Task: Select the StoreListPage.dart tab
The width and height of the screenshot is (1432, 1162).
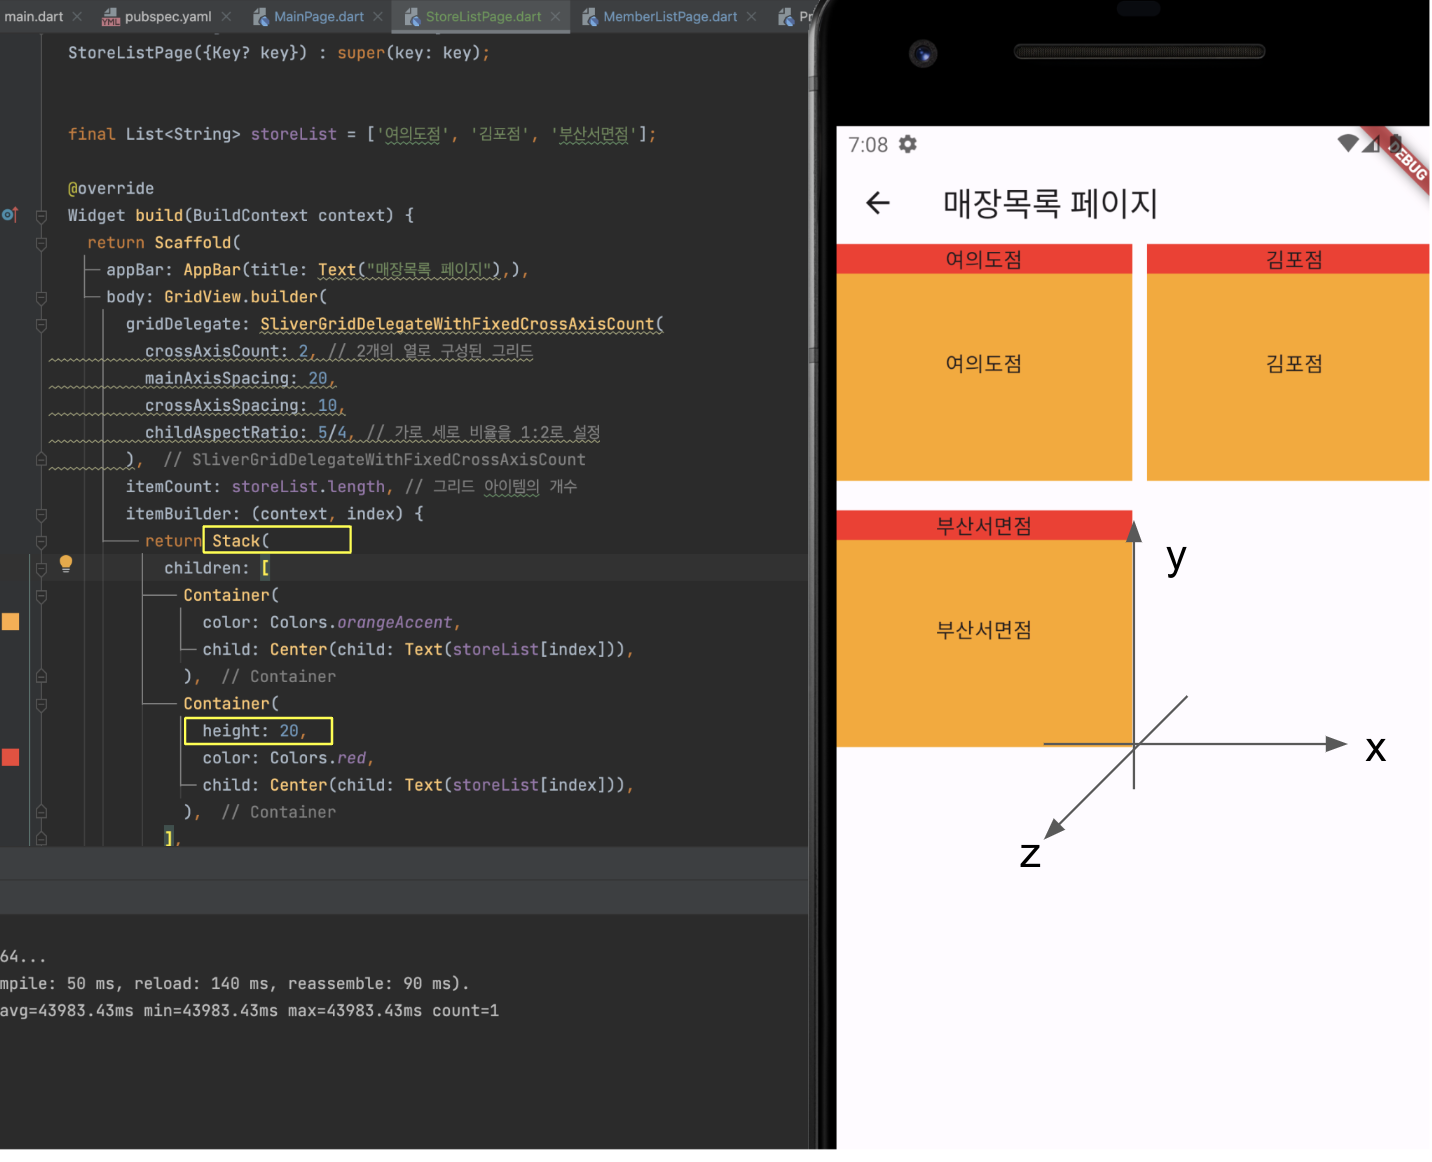Action: pos(483,16)
